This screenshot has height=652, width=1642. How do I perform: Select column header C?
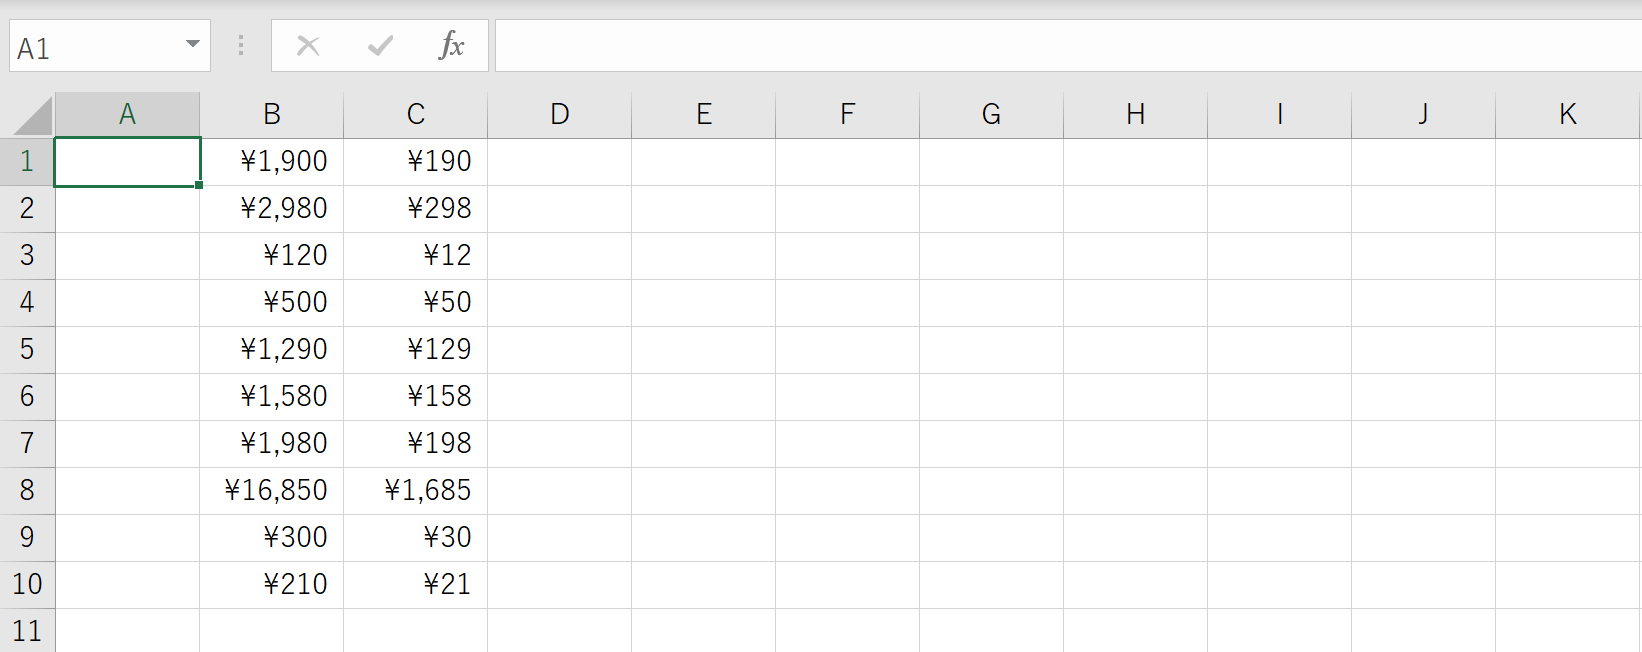(415, 113)
